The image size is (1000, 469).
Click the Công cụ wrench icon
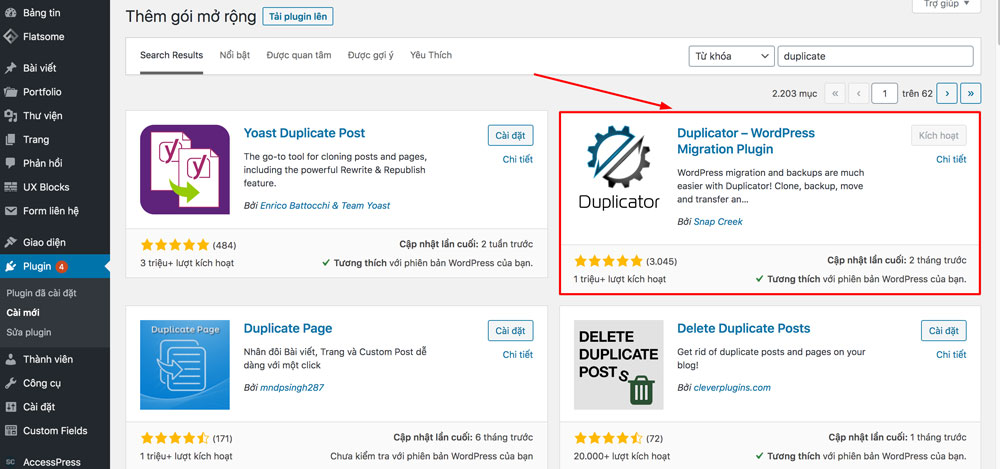(10, 383)
